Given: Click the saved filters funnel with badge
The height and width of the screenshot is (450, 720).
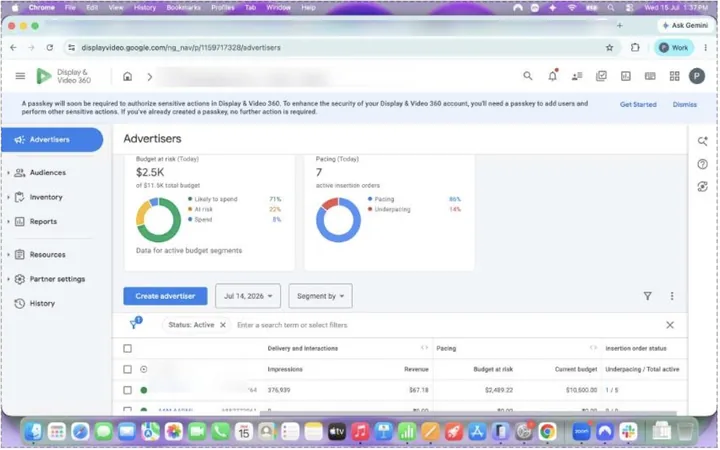Looking at the screenshot, I should (x=135, y=323).
